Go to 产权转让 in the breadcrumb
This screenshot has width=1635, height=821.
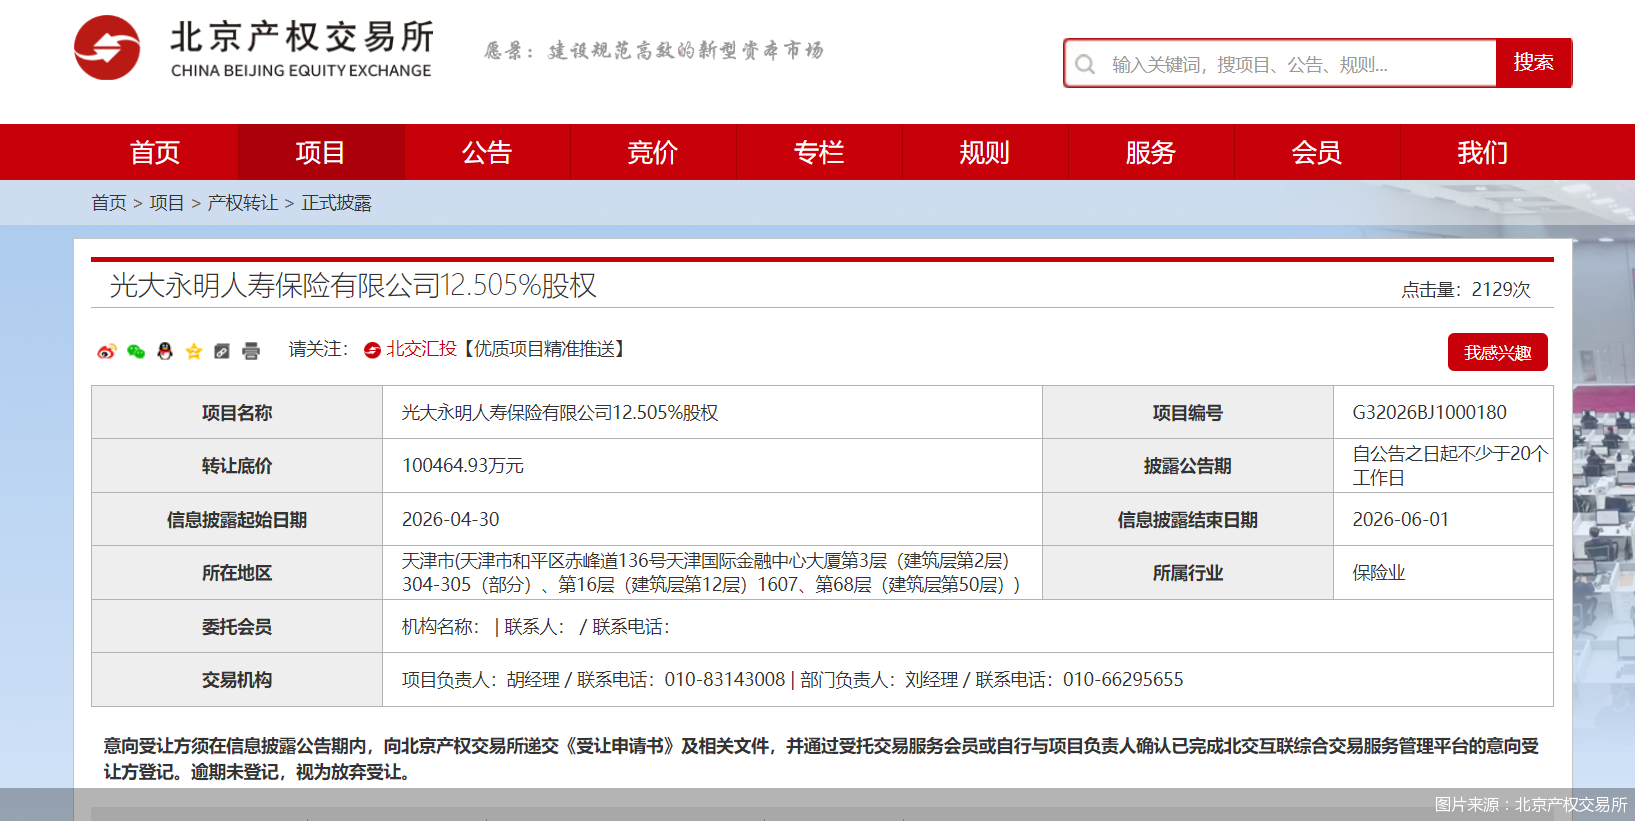(243, 203)
